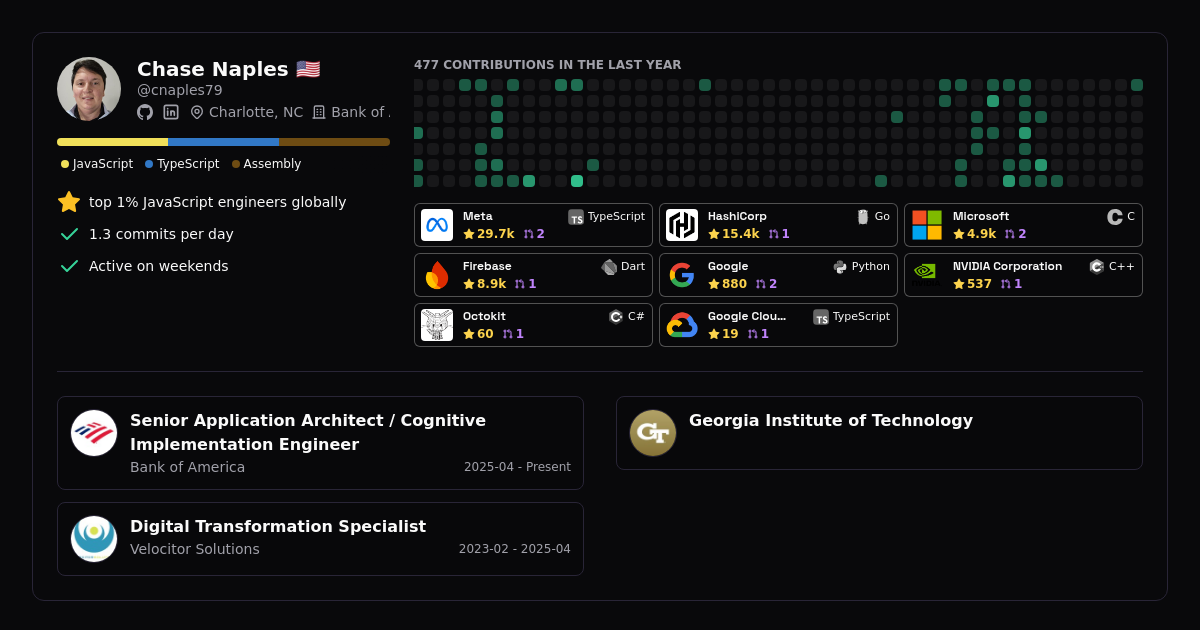The height and width of the screenshot is (630, 1200).
Task: Click the Google Cloud logo
Action: (x=682, y=325)
